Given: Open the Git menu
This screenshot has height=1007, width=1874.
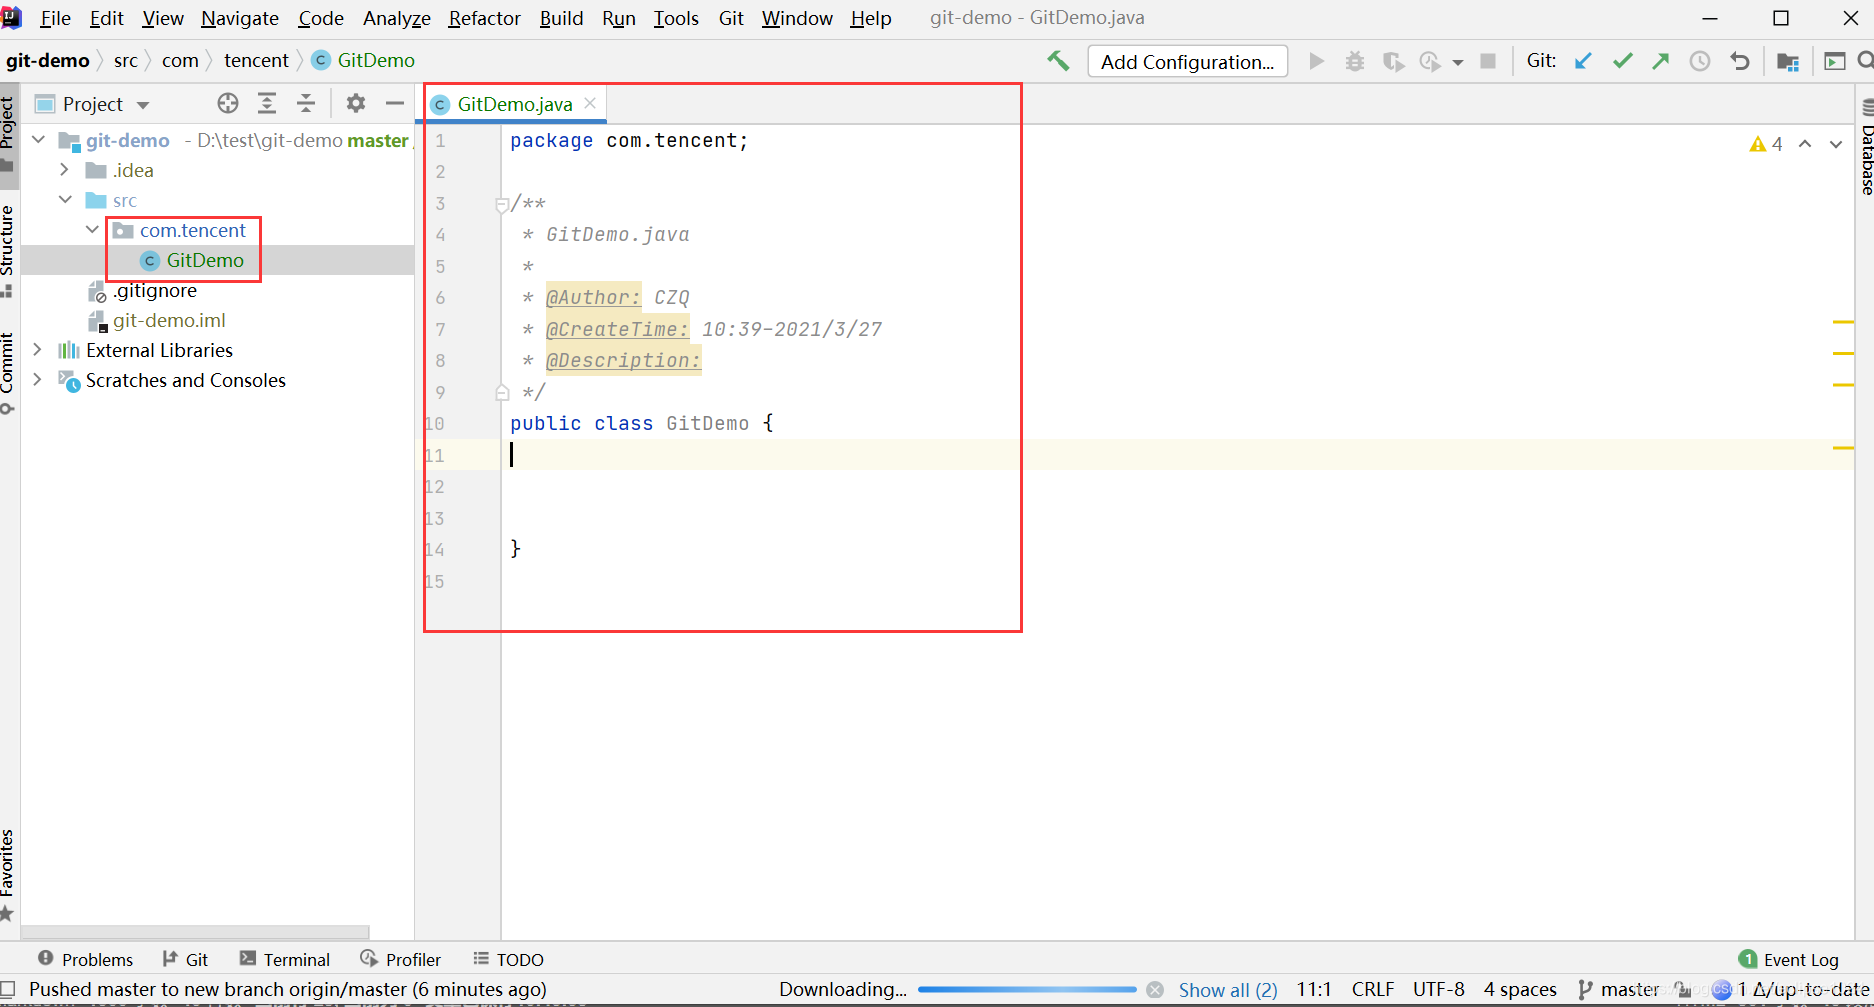Looking at the screenshot, I should [731, 18].
